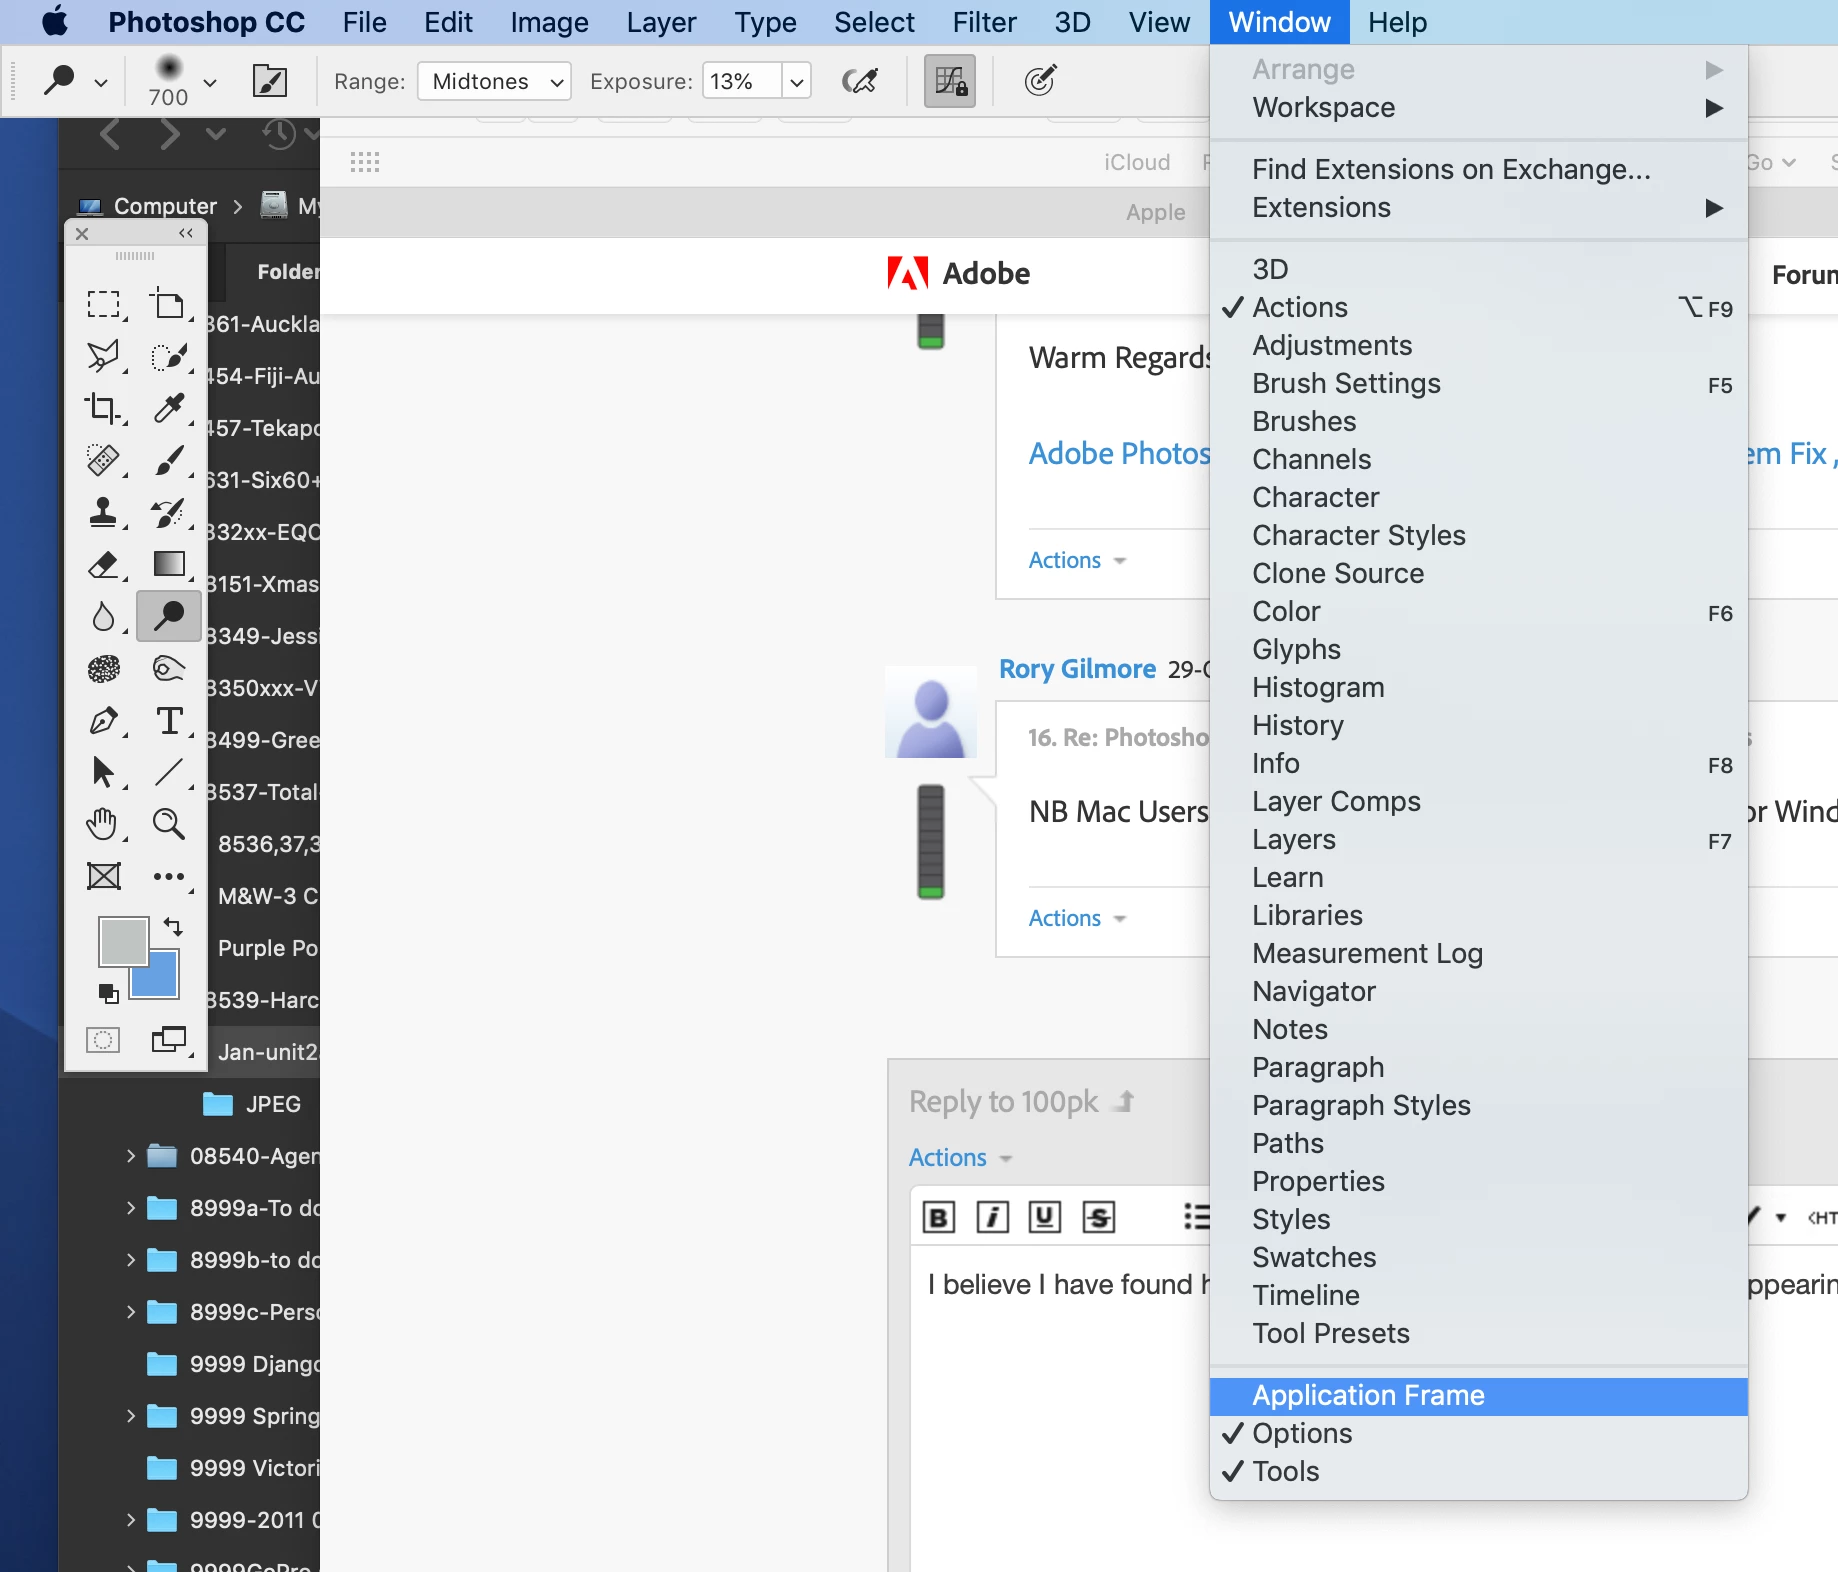Change the screen mode
The image size is (1838, 1572).
[168, 1040]
